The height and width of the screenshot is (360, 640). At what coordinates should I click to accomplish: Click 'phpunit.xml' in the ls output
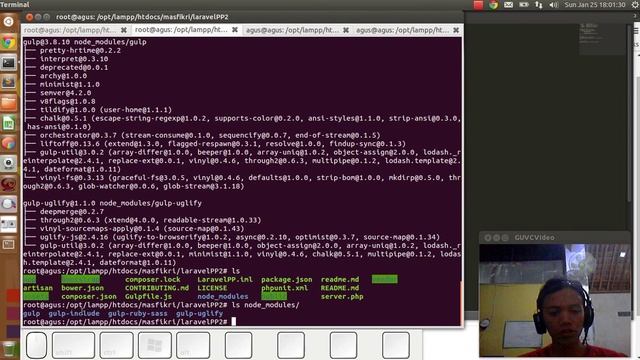(x=284, y=288)
